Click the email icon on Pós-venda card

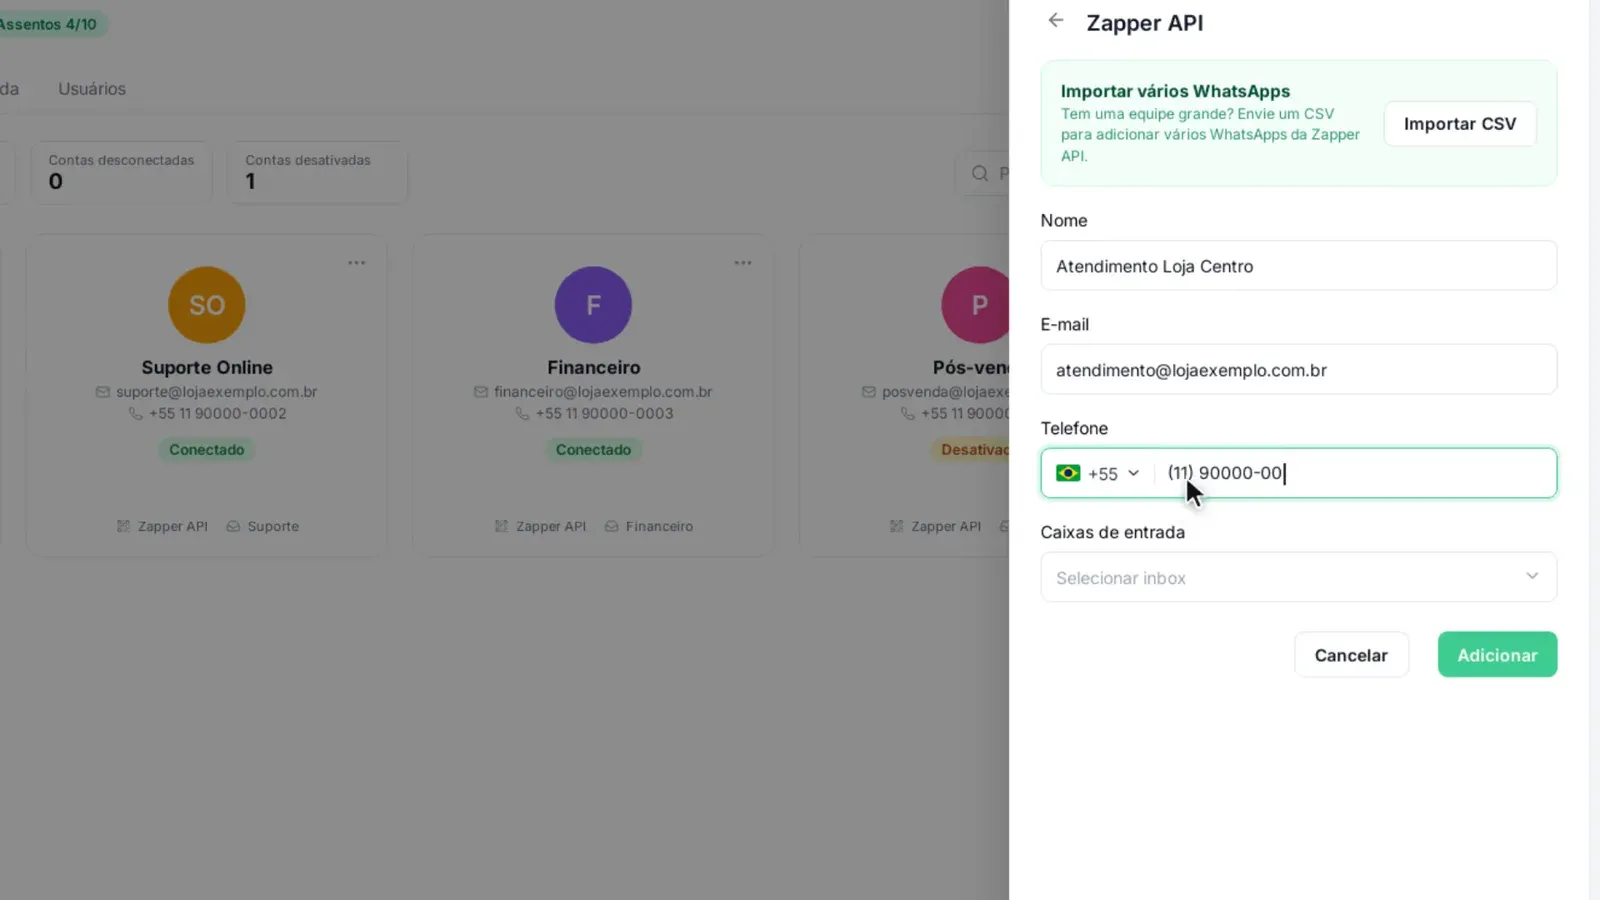click(869, 392)
